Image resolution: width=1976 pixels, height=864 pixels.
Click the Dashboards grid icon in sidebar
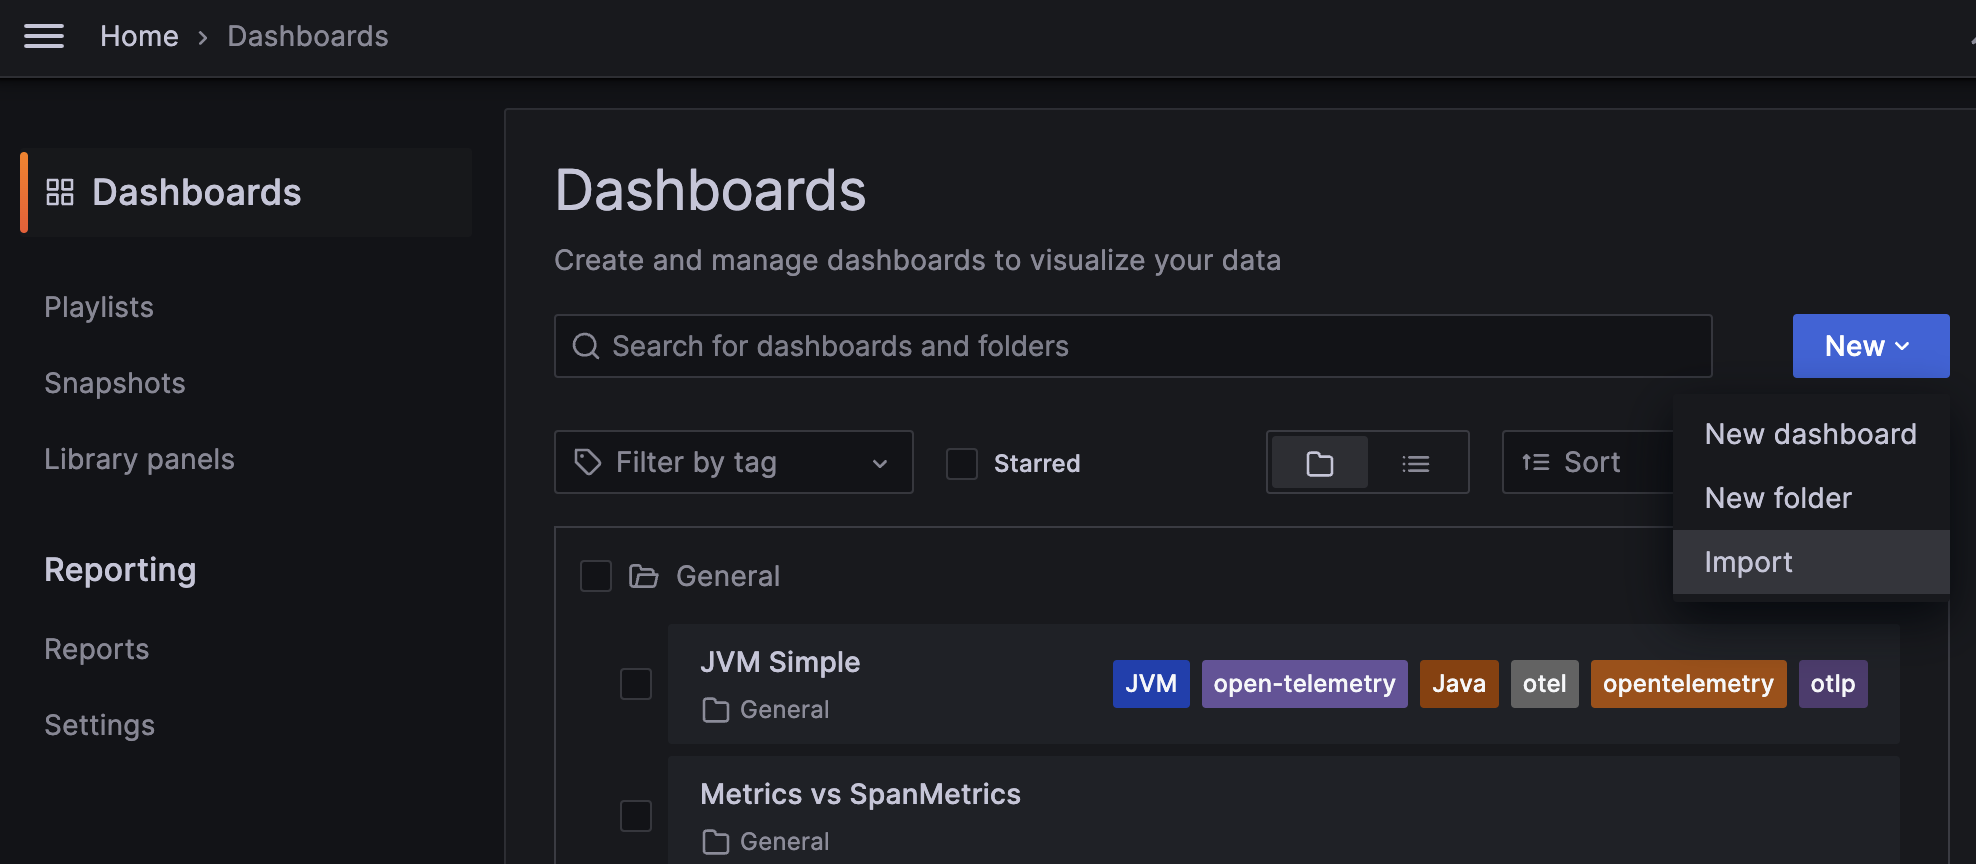pos(60,192)
